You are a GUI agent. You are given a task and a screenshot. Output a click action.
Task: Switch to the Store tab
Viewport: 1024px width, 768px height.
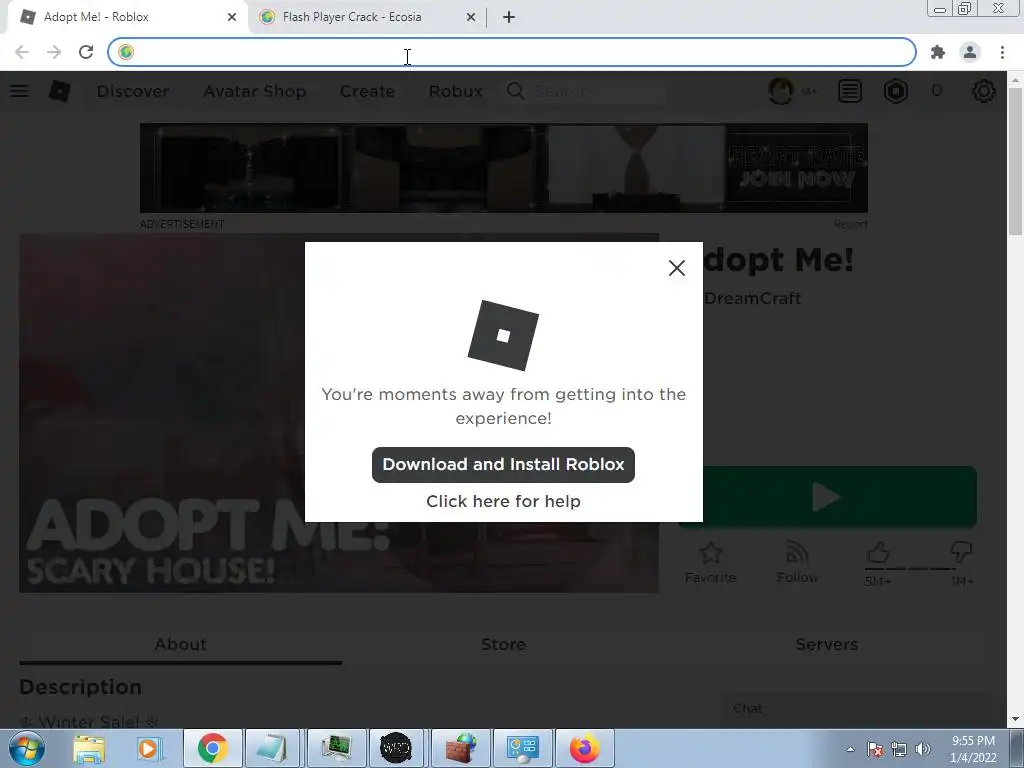[x=503, y=644]
